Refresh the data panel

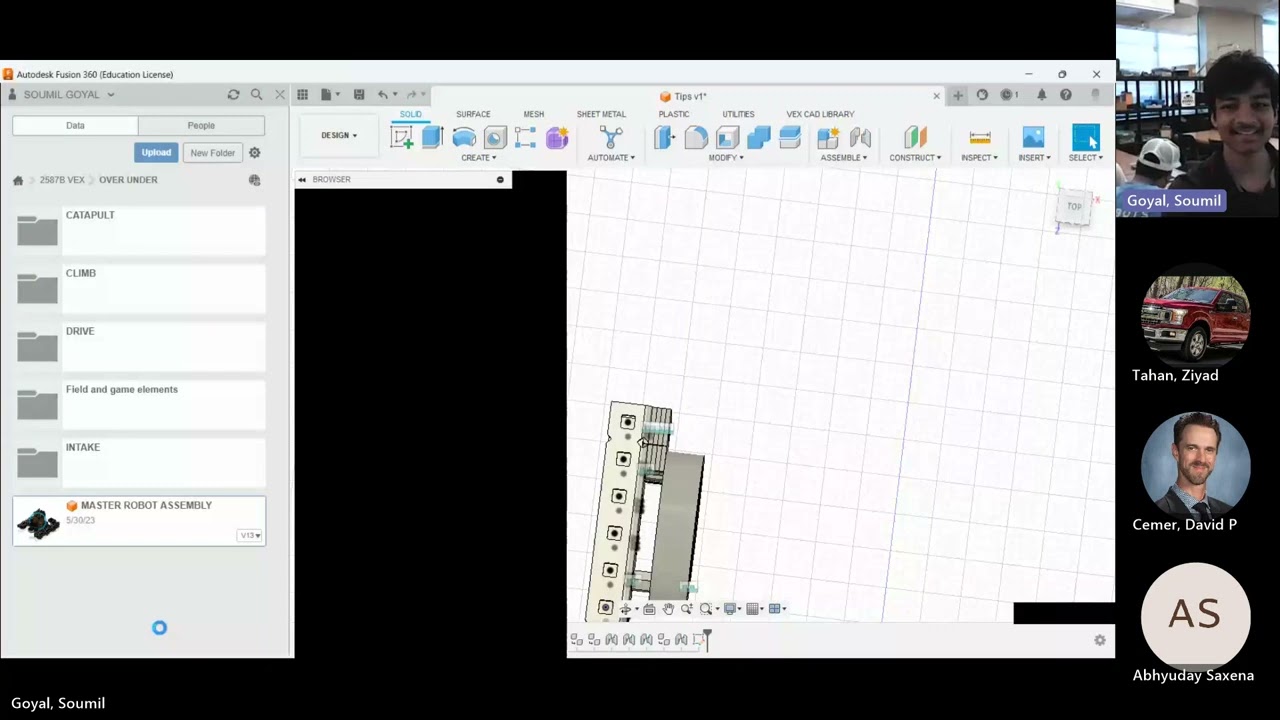[x=233, y=94]
